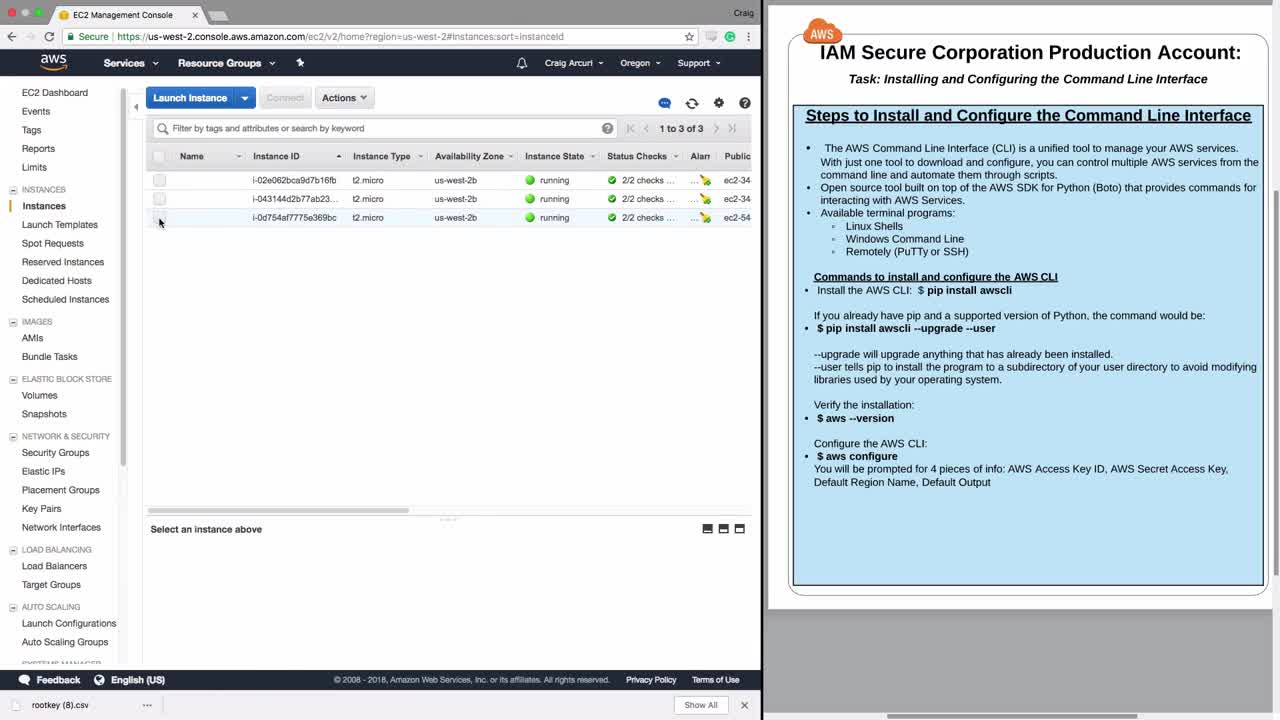Open the Terms of Use link
The width and height of the screenshot is (1280, 720).
click(x=716, y=680)
